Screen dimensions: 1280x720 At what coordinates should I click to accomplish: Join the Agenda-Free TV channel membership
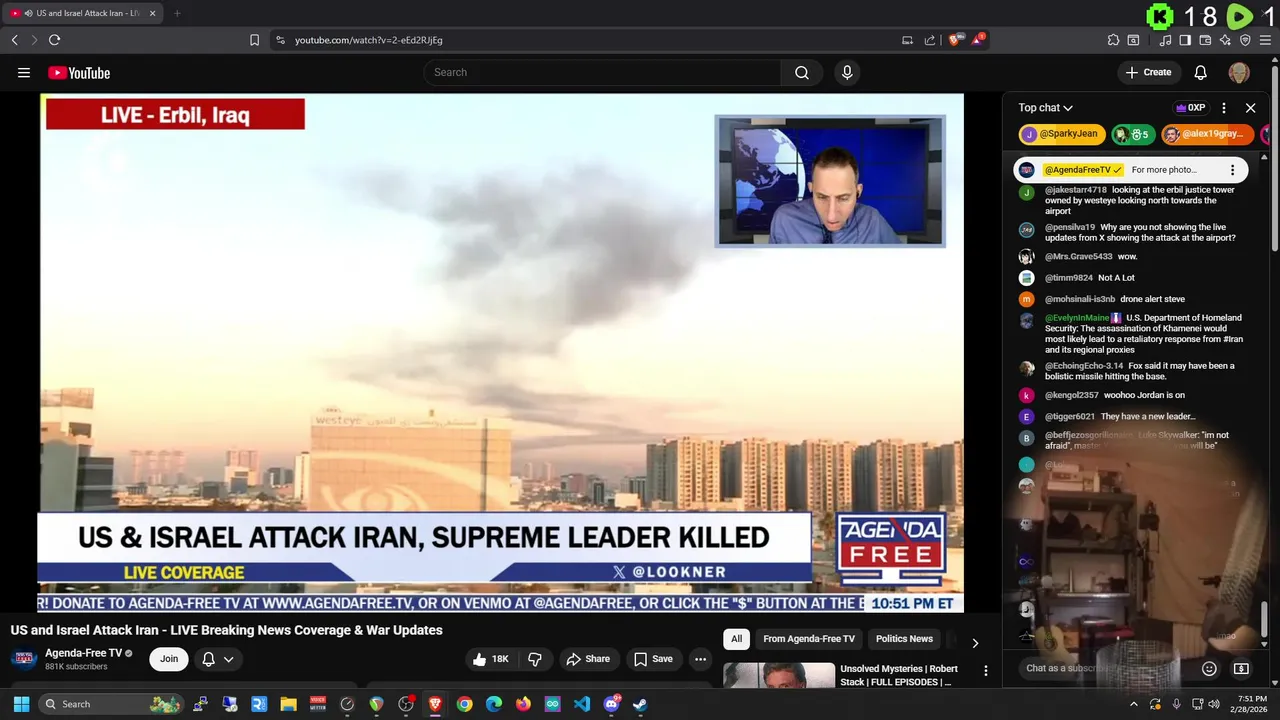pos(169,659)
